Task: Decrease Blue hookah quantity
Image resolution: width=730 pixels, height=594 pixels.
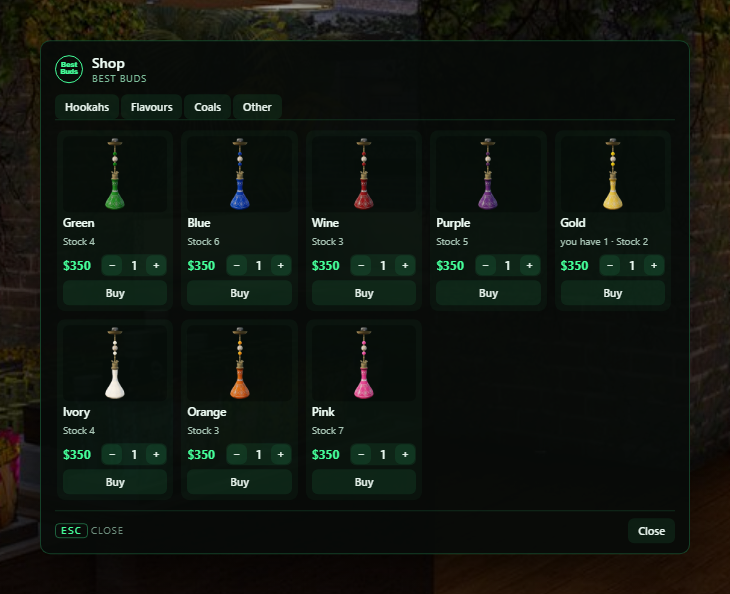Action: 237,265
